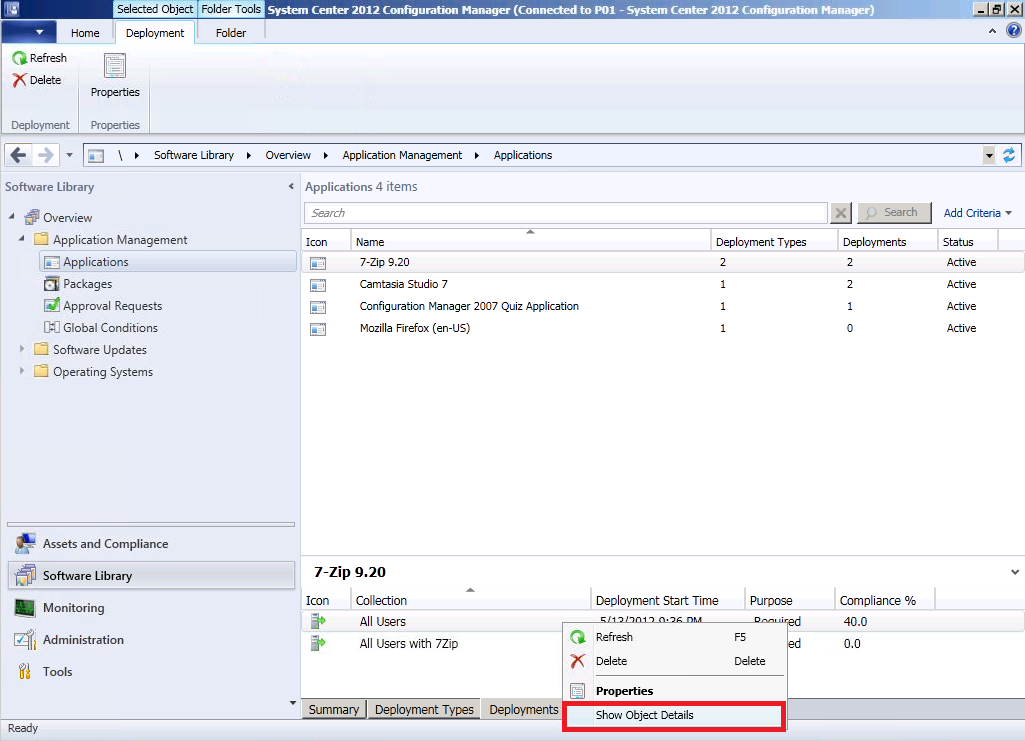This screenshot has height=741, width=1025.
Task: Go forward with the navigation arrow
Action: (46, 156)
